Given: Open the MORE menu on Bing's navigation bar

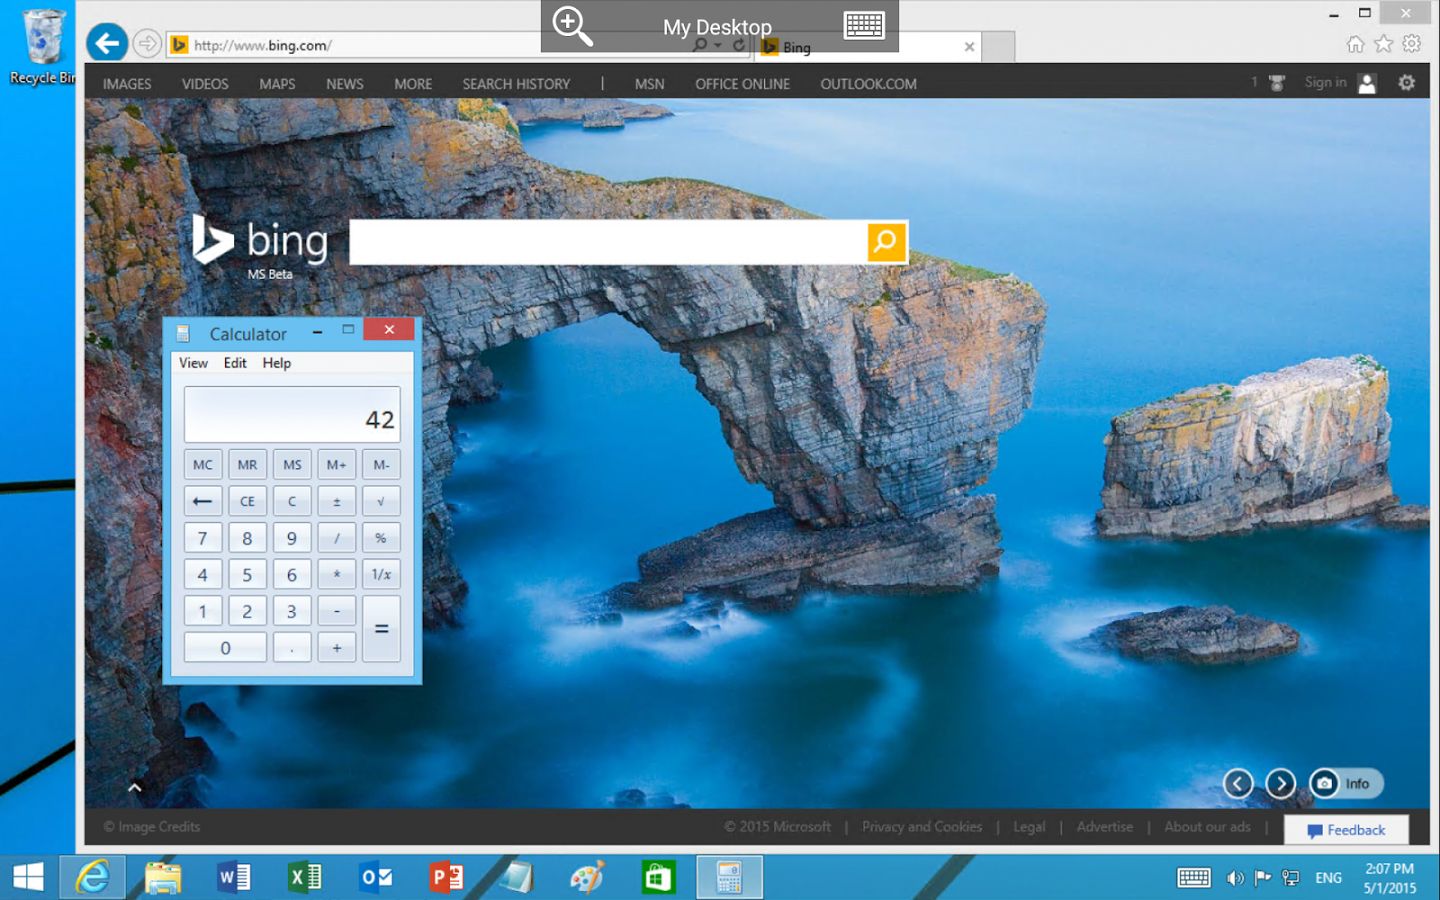Looking at the screenshot, I should click(412, 83).
